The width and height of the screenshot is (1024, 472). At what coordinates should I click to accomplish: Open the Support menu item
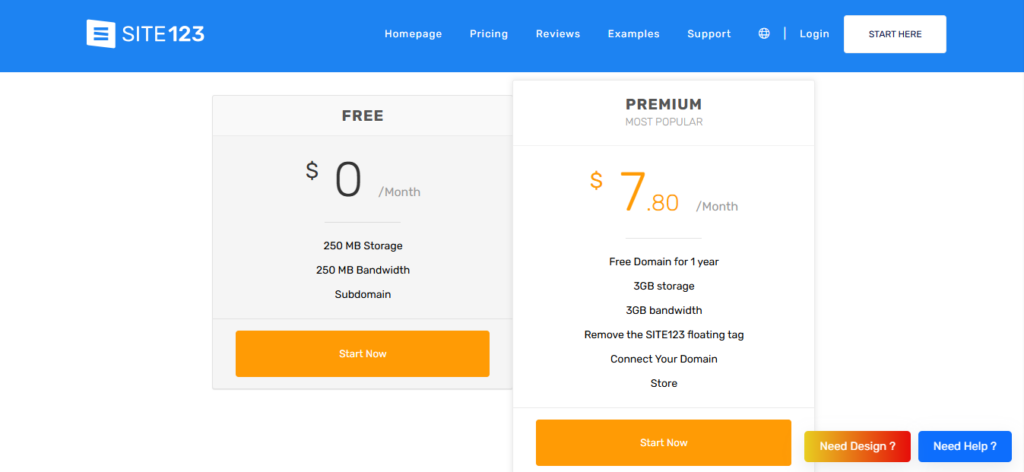pyautogui.click(x=709, y=34)
